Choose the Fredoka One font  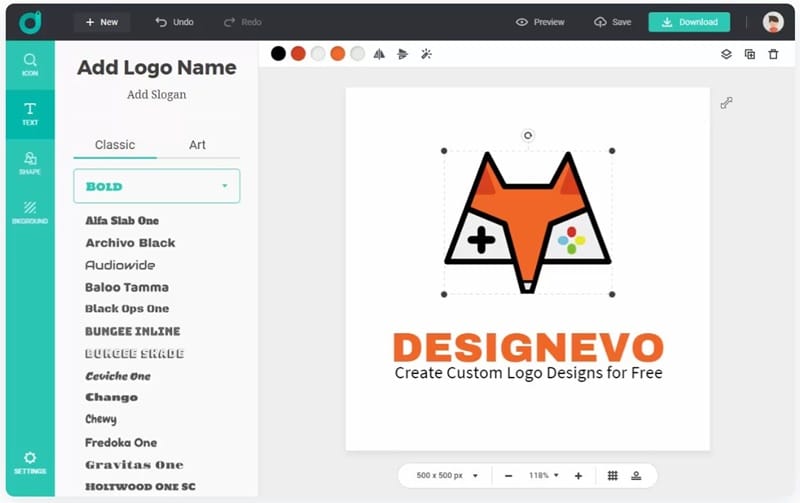(121, 442)
